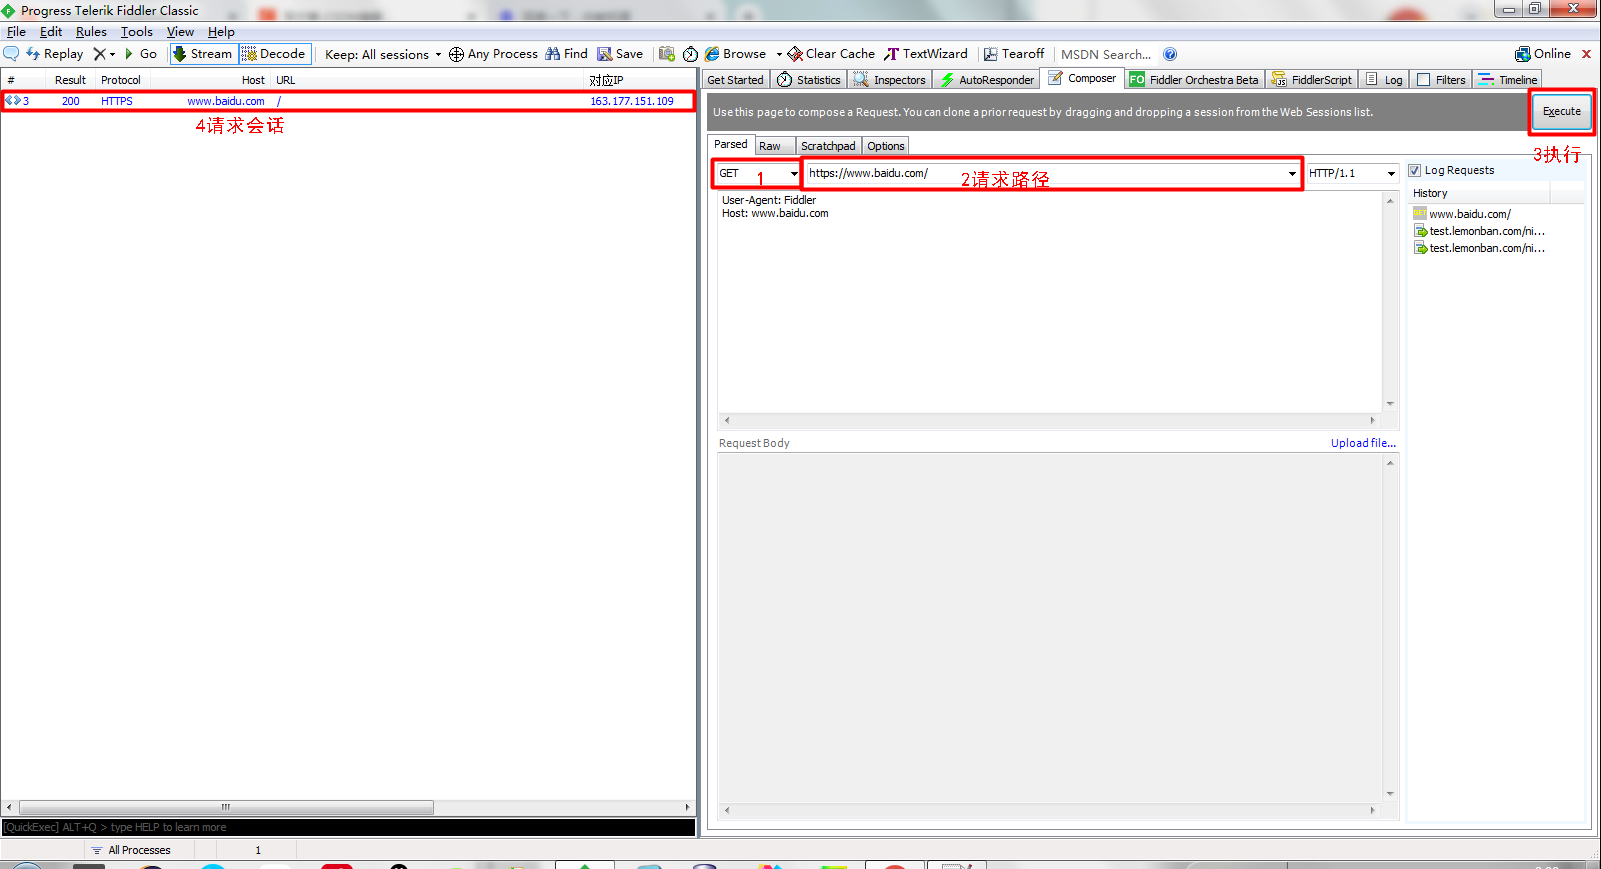Switch to AutoResponder tab

point(987,80)
